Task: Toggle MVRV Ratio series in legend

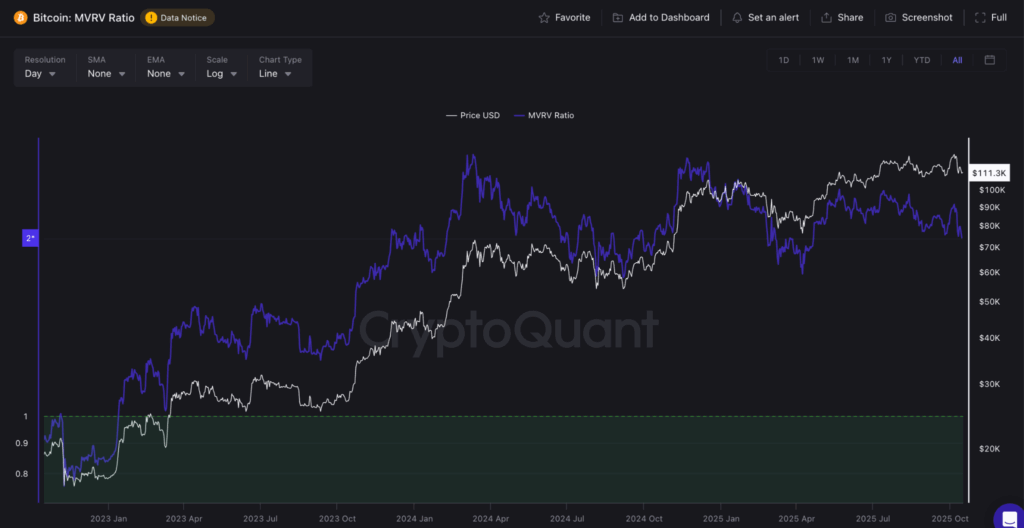Action: click(544, 116)
